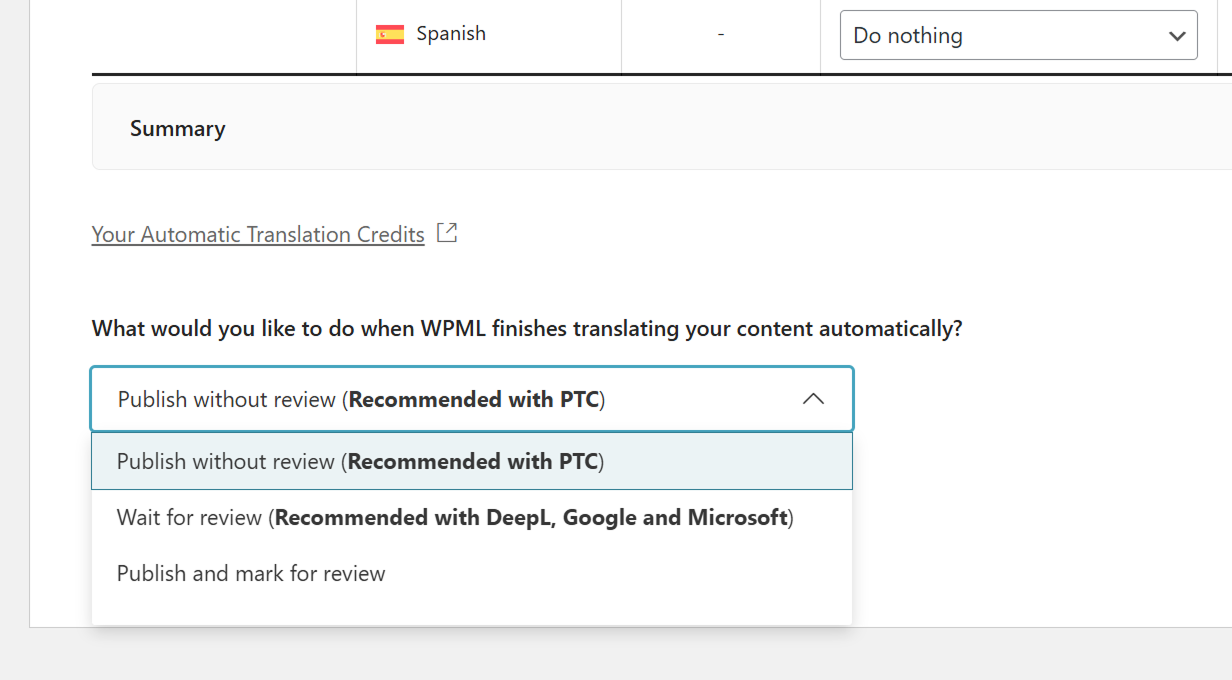Click white space right of the credits link
Image resolution: width=1232 pixels, height=680 pixels.
[x=800, y=234]
